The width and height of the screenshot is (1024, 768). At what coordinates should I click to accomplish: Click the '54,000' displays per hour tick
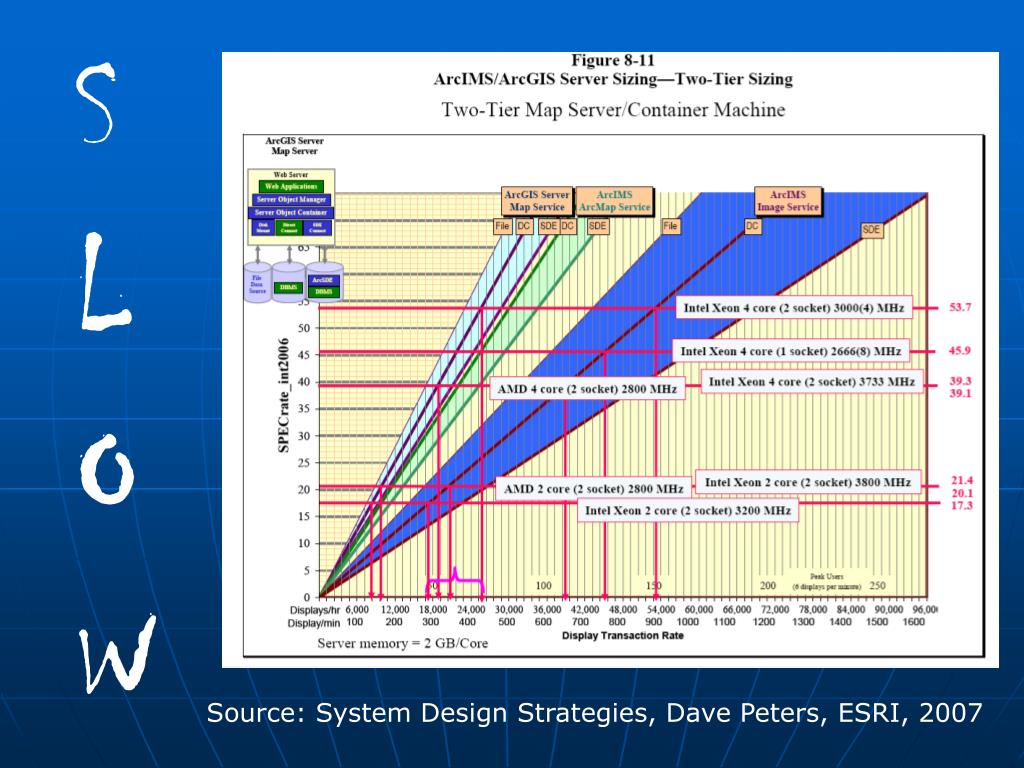pos(660,609)
